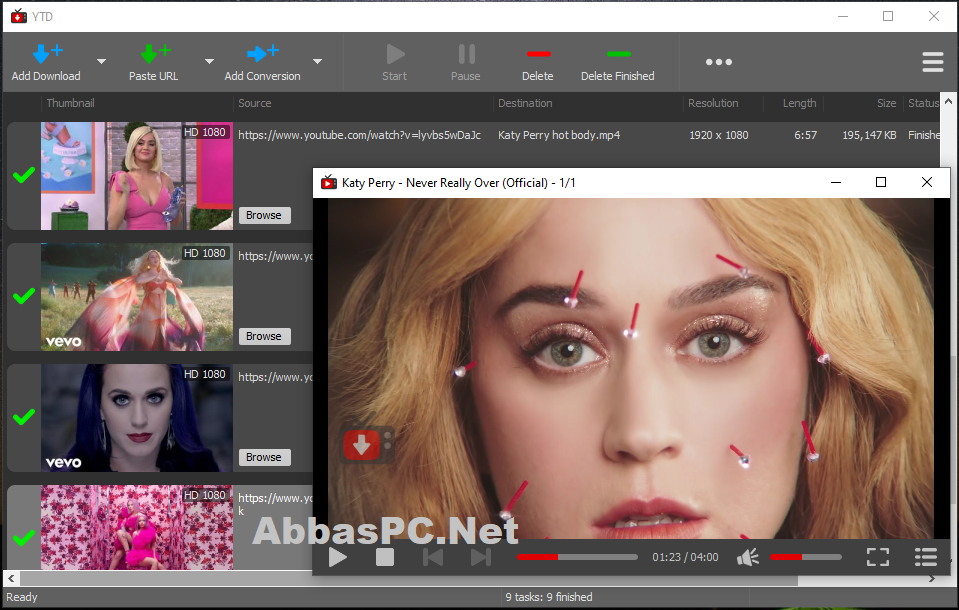This screenshot has width=959, height=610.
Task: Click the green Delete Finished button
Action: (618, 62)
